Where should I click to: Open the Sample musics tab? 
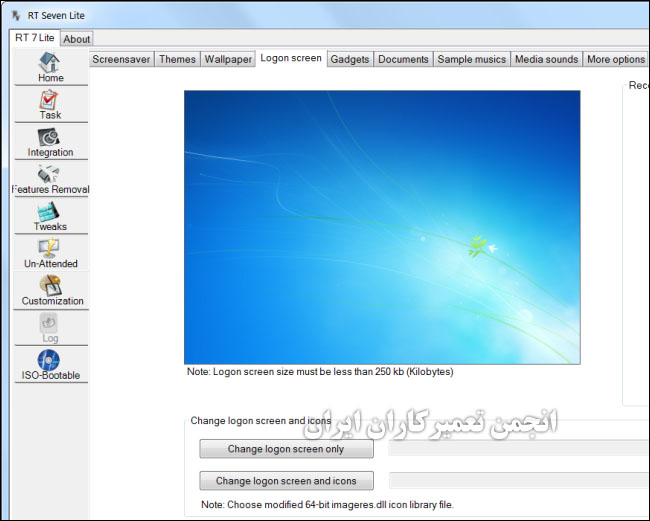point(472,59)
